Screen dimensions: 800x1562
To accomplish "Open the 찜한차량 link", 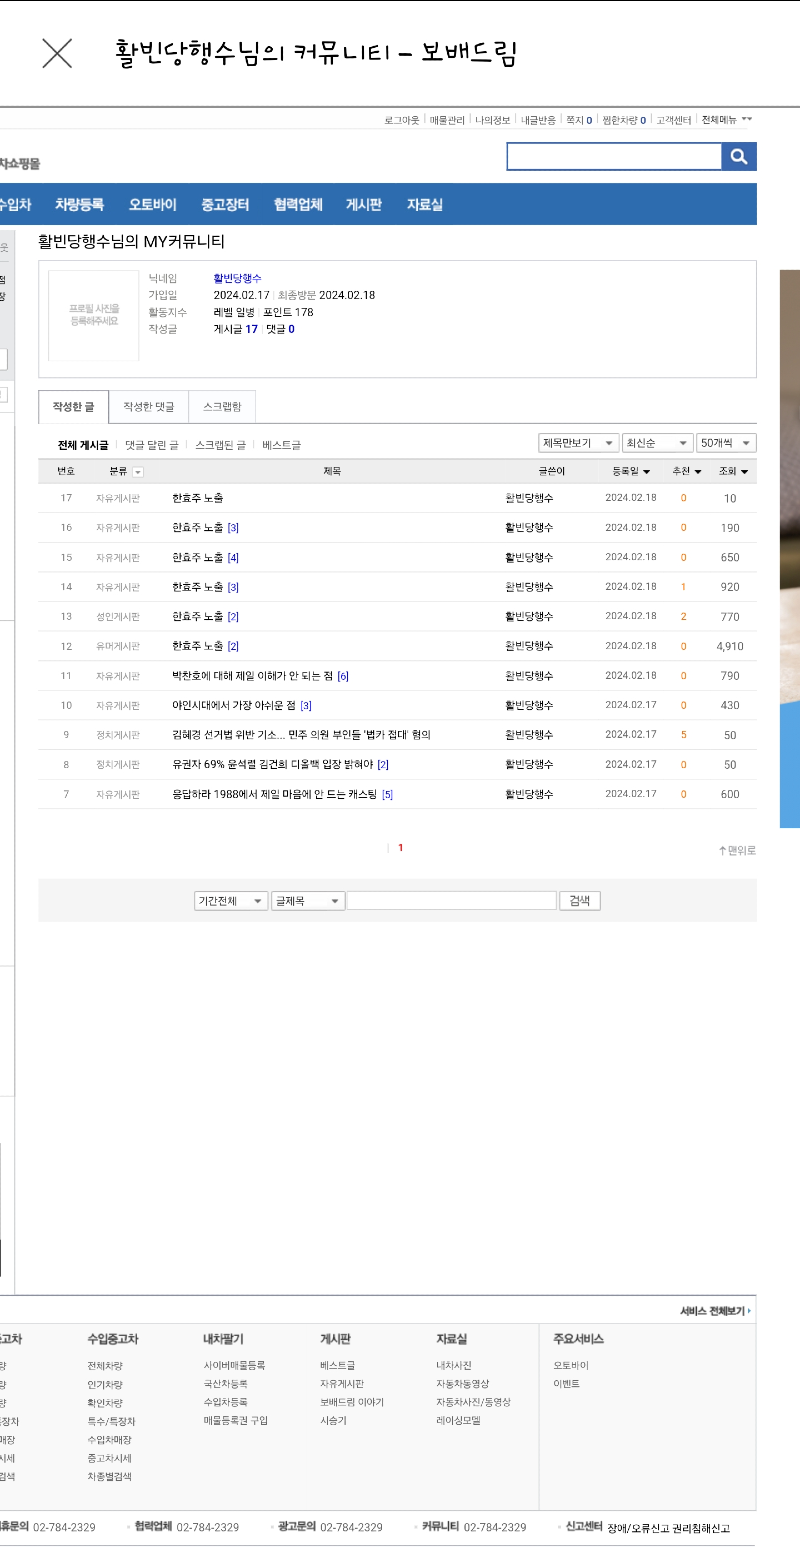I will click(x=624, y=120).
